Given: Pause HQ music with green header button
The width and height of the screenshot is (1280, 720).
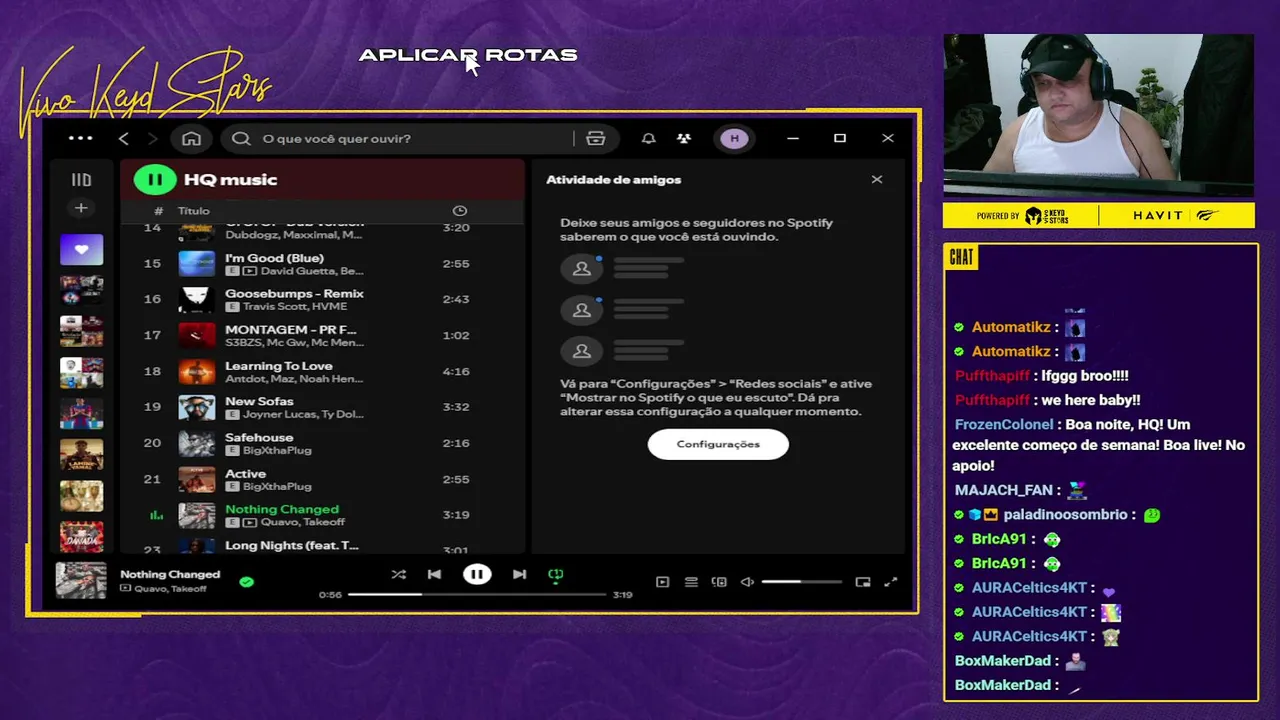Looking at the screenshot, I should [155, 180].
